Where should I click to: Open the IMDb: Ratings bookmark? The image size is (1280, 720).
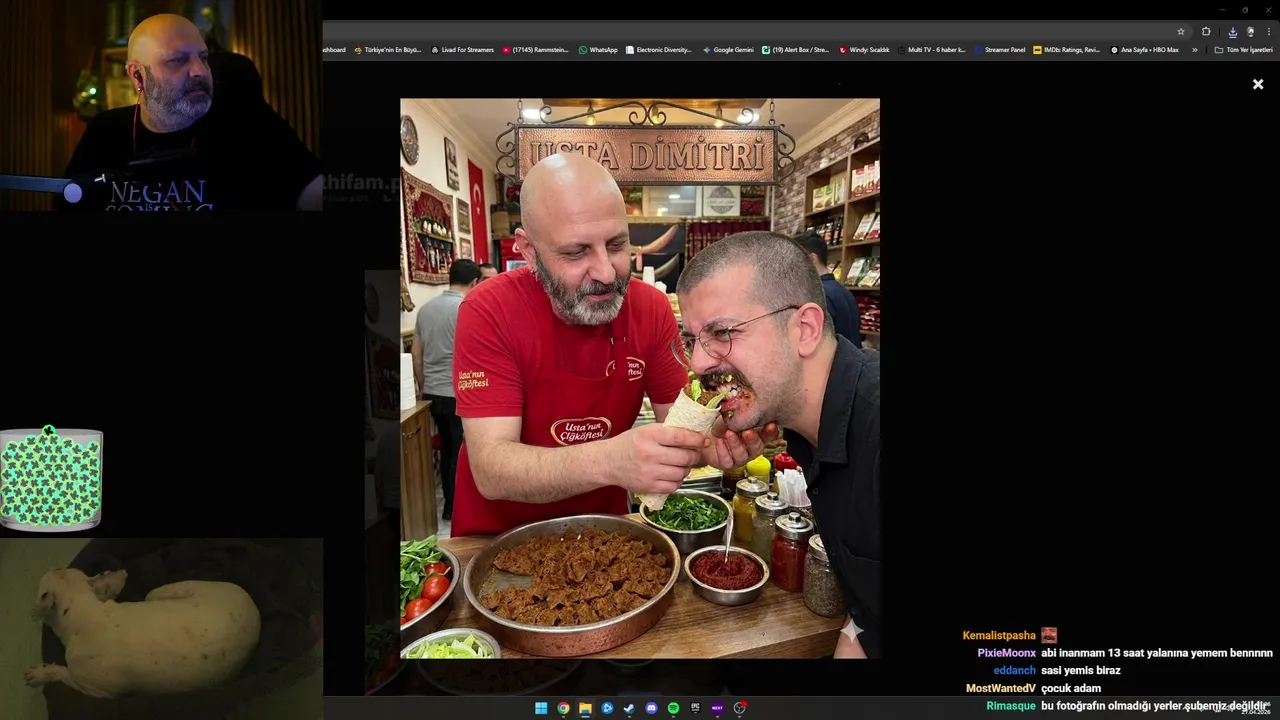(x=1067, y=49)
